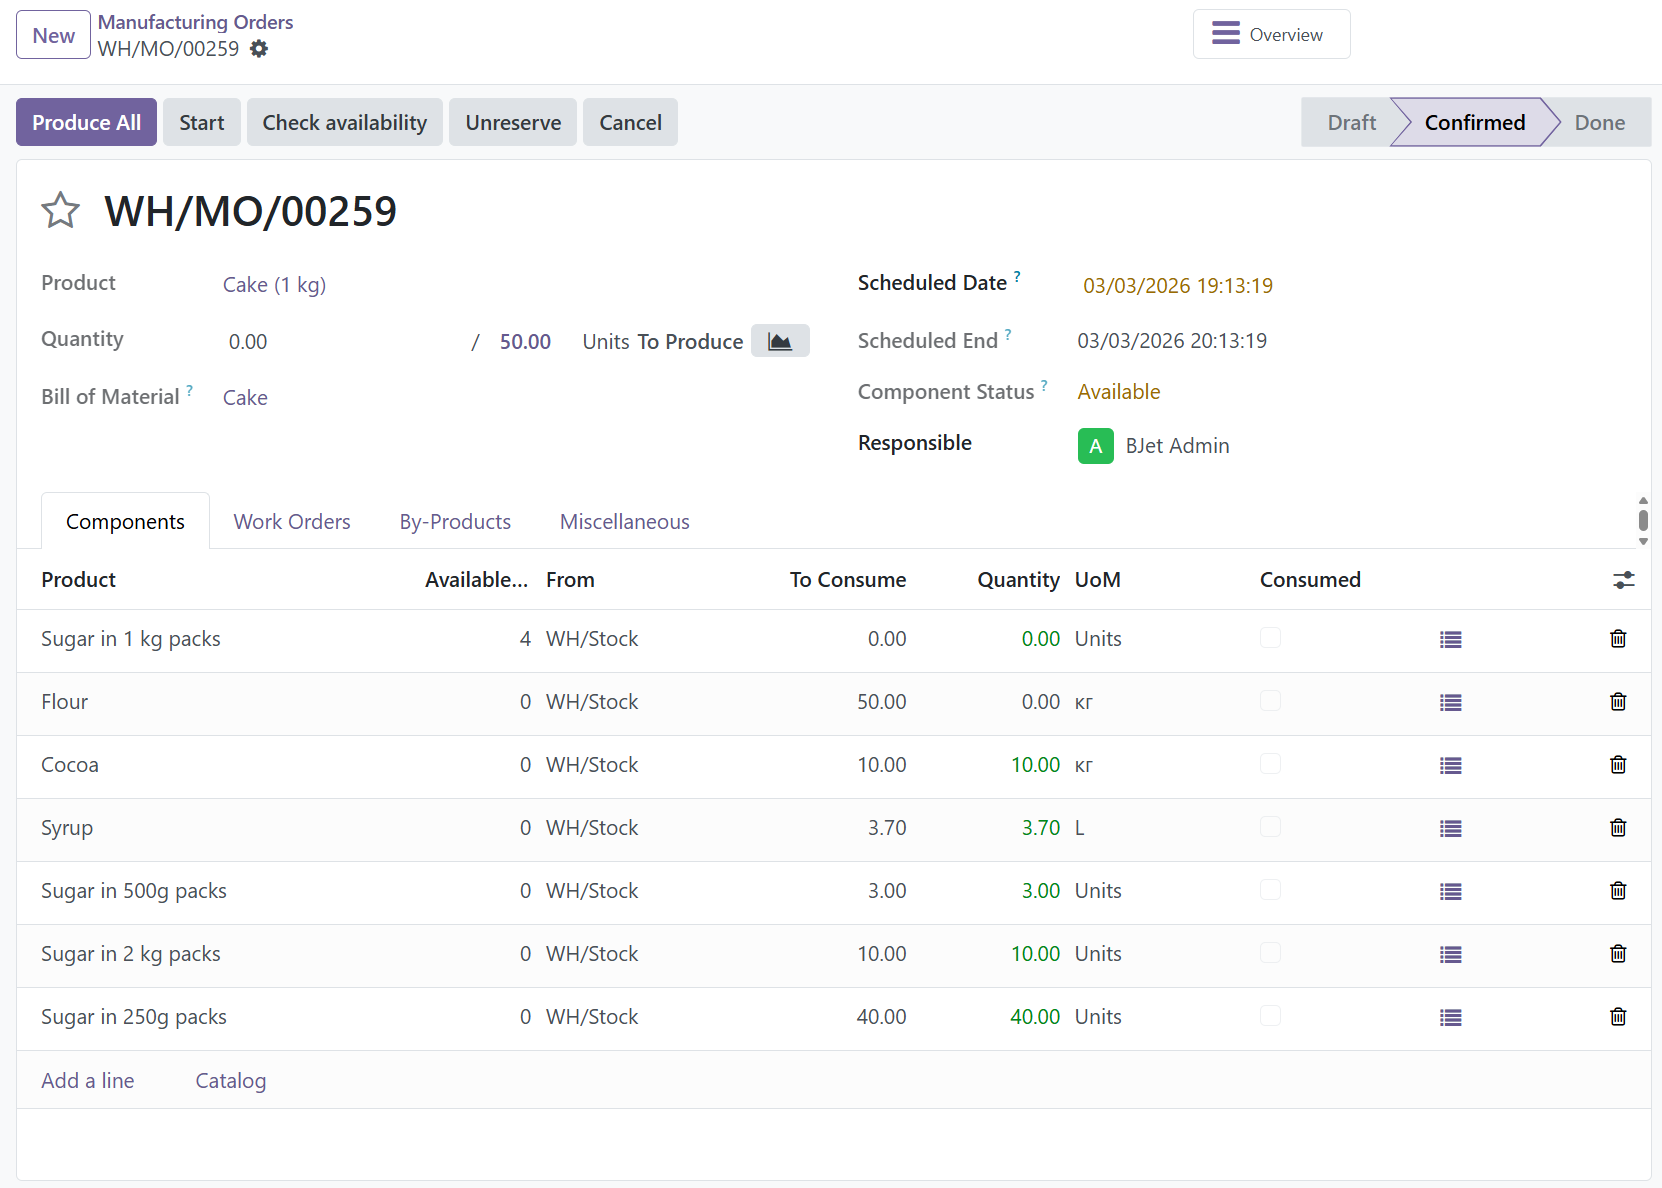Open the Miscellaneous tab
This screenshot has width=1662, height=1188.
pyautogui.click(x=624, y=522)
